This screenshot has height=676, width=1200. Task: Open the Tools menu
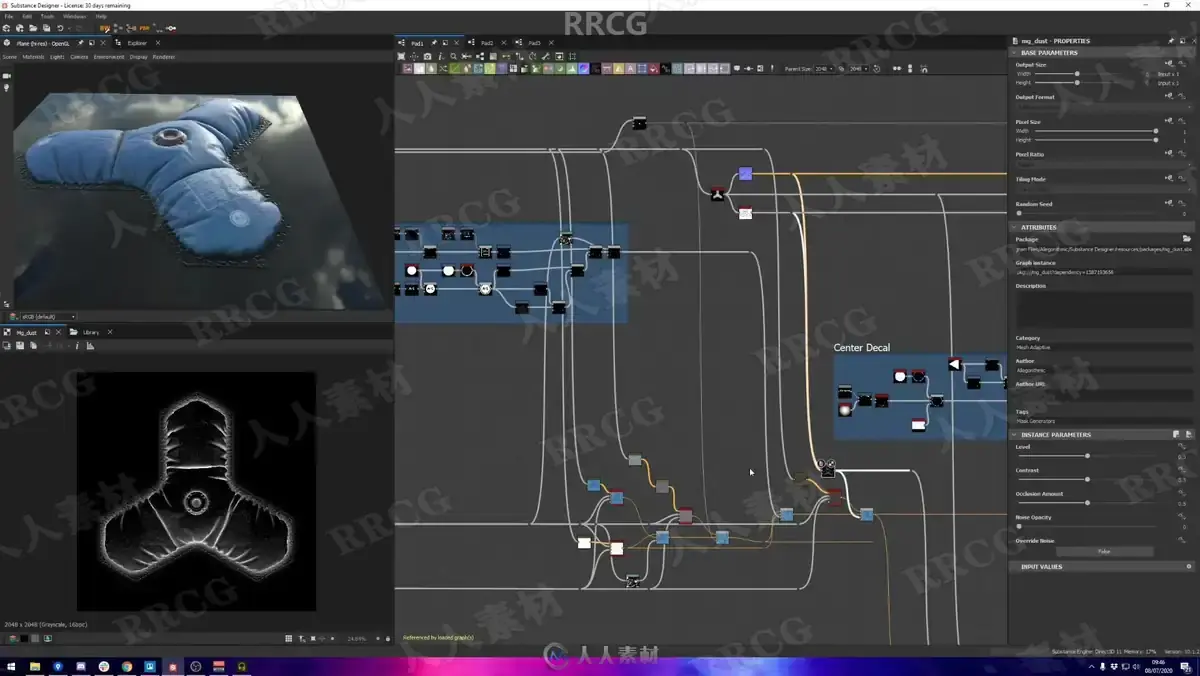click(47, 17)
